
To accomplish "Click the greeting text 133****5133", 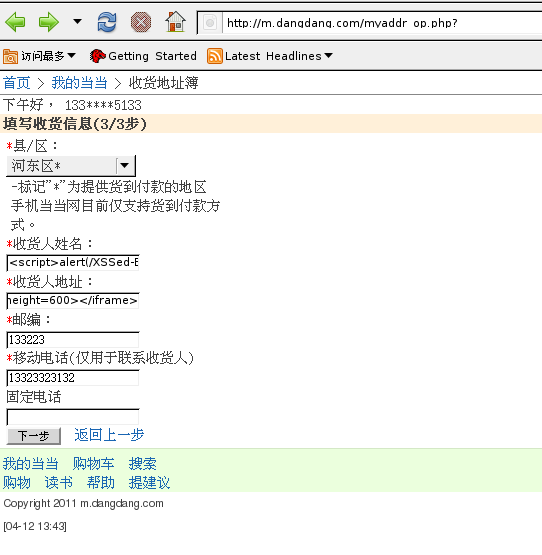I will [x=103, y=105].
